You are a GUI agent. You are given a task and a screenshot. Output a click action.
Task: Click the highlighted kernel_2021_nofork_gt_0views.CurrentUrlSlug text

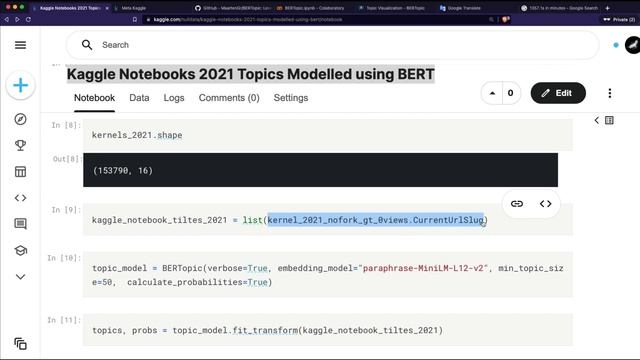click(x=376, y=220)
